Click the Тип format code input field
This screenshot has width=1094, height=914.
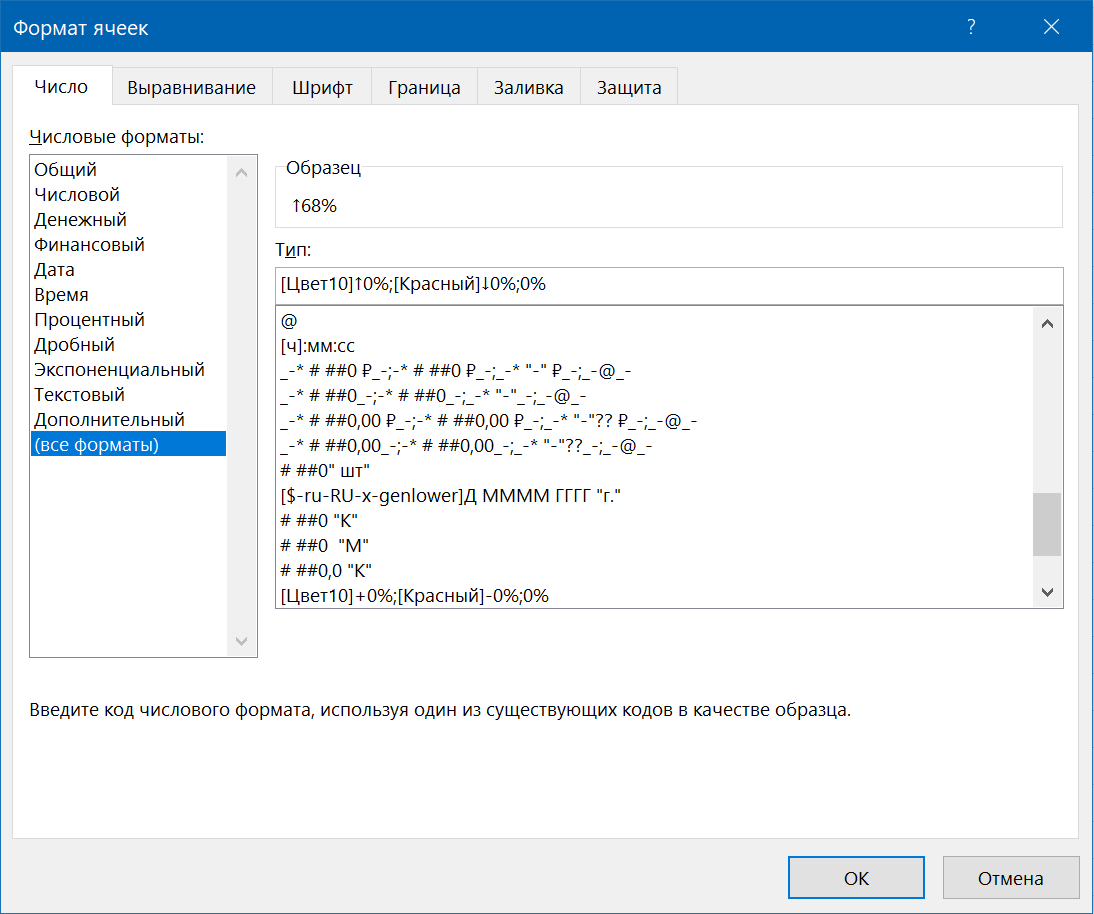[x=669, y=285]
